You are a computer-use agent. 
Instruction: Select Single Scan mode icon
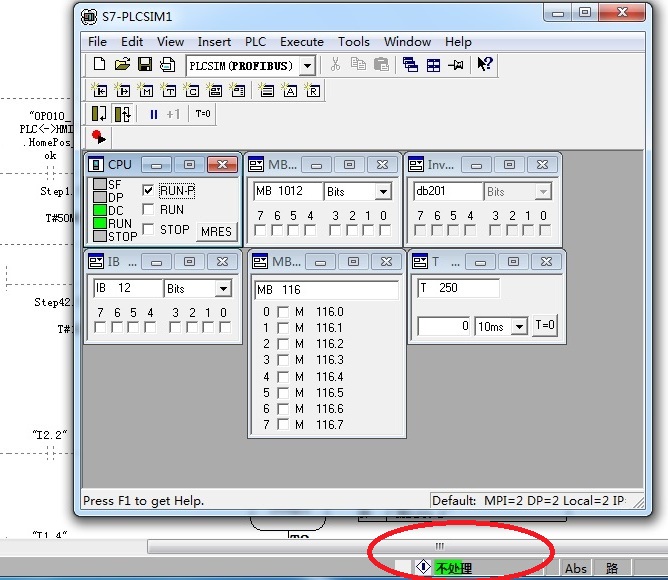coord(99,114)
